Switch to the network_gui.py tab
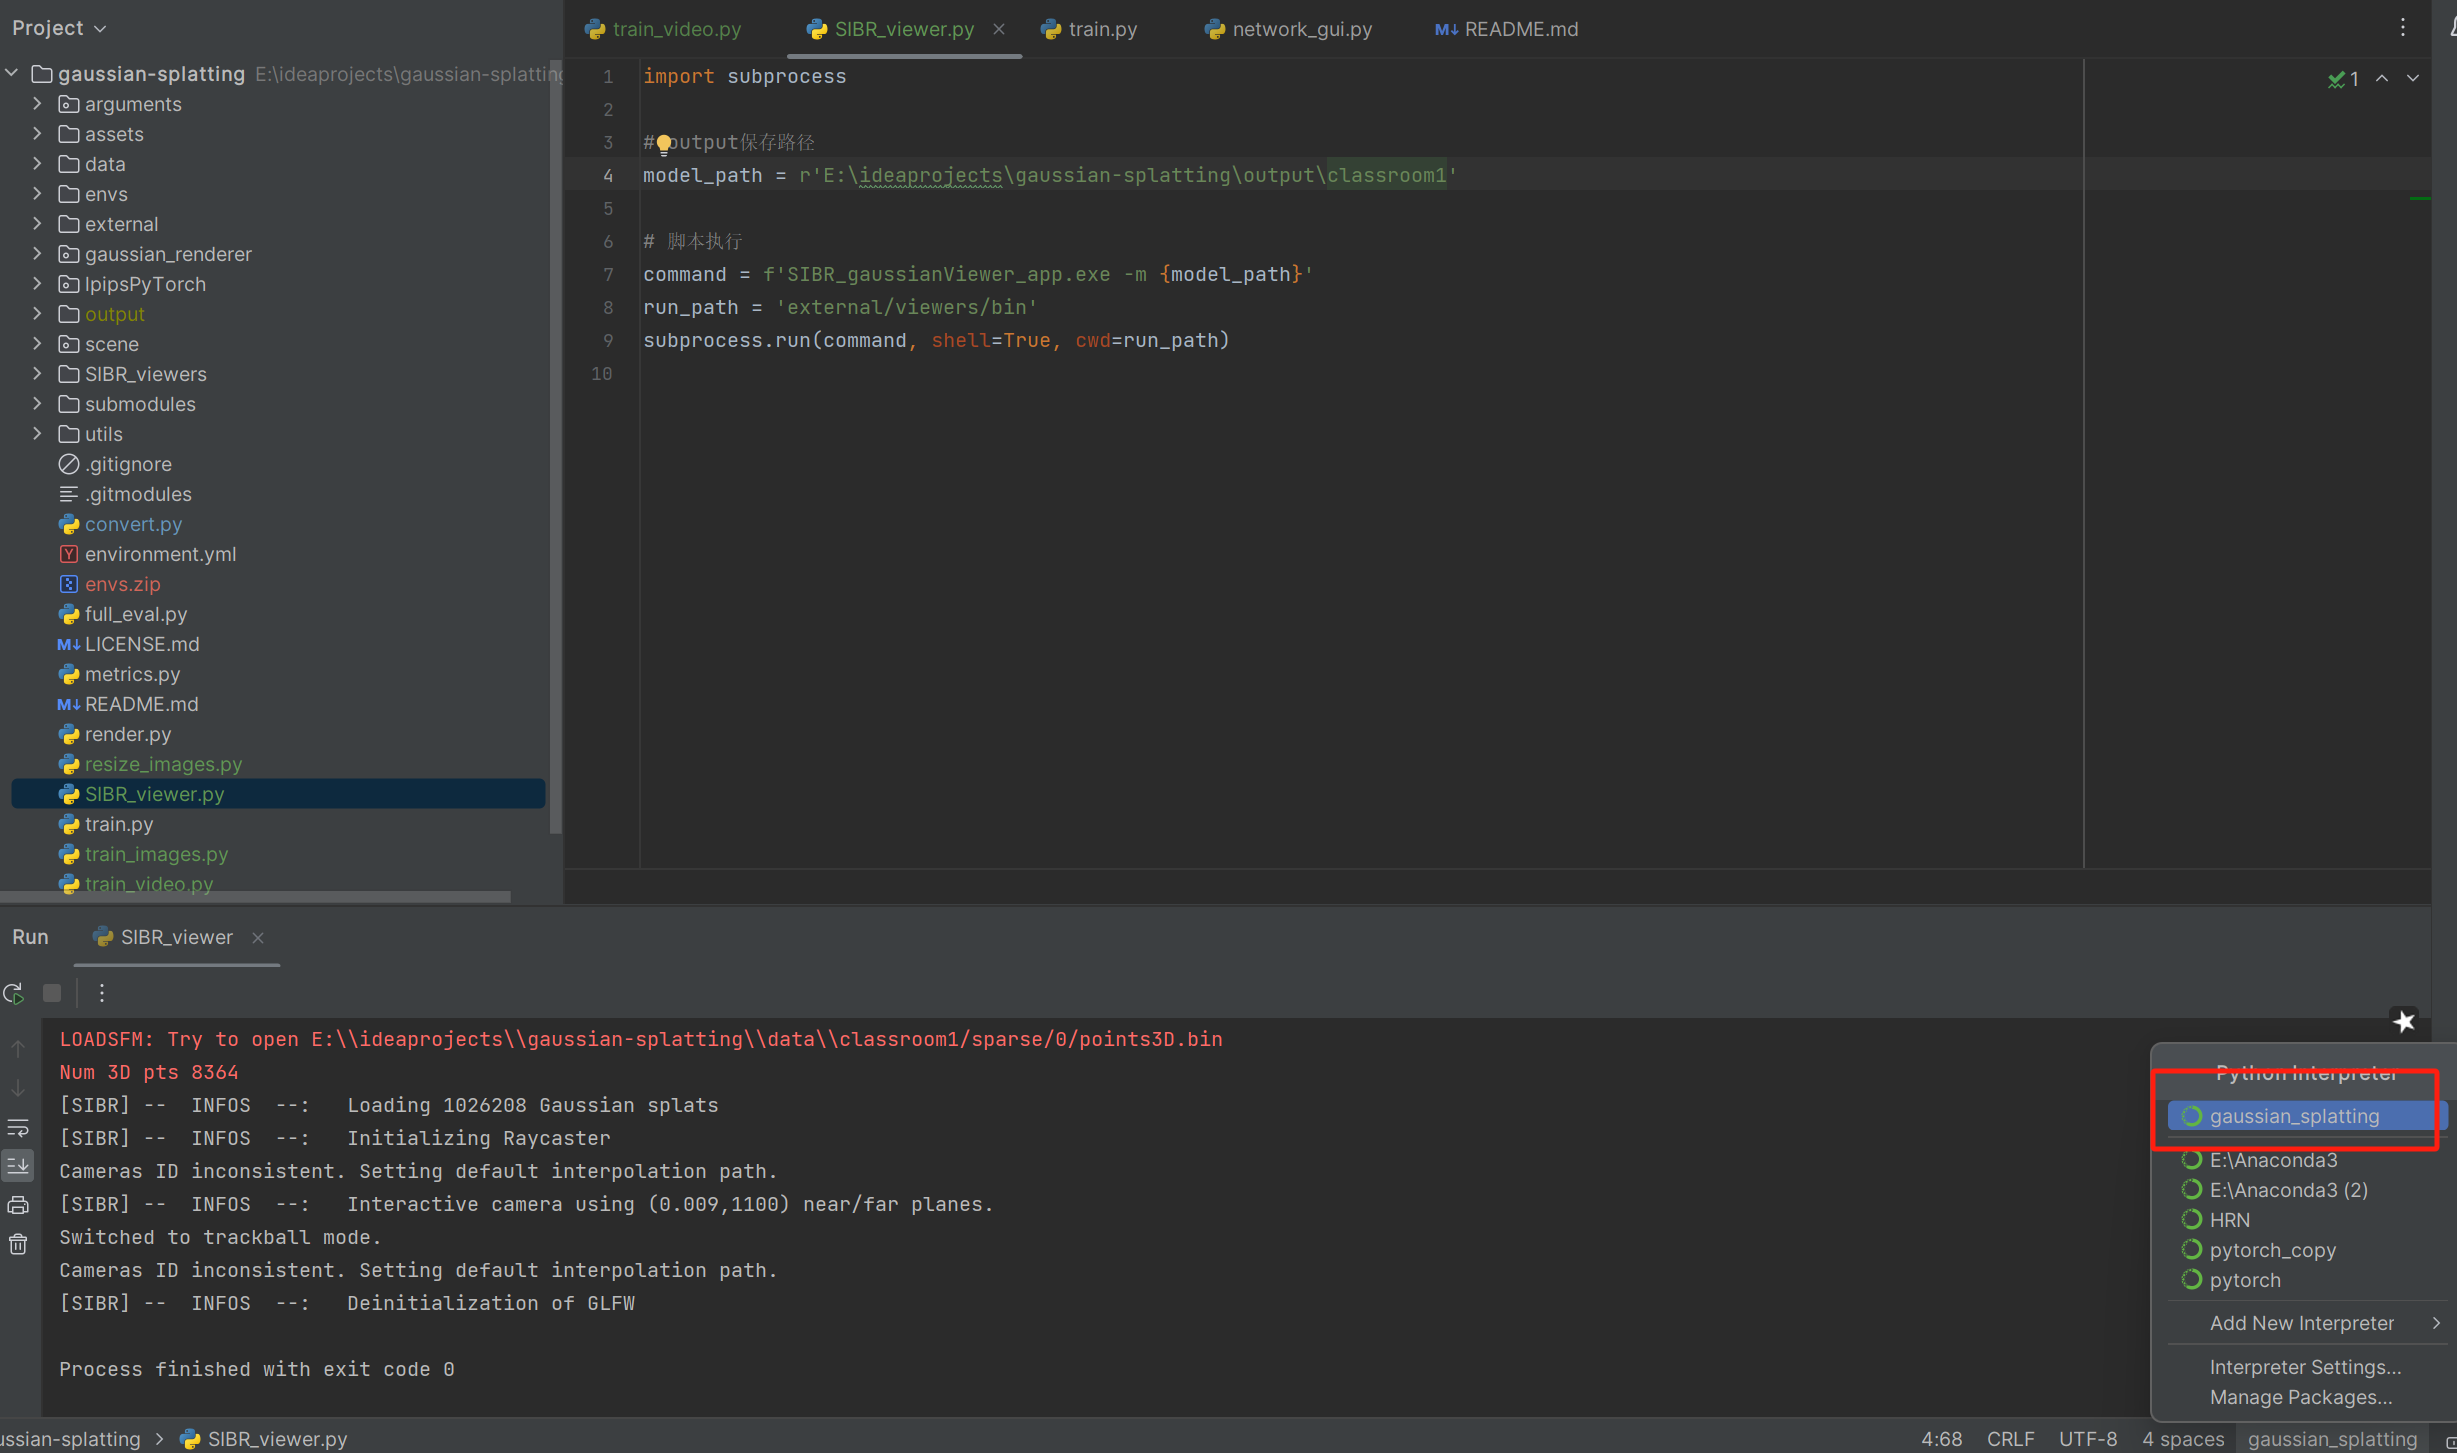 [1288, 29]
